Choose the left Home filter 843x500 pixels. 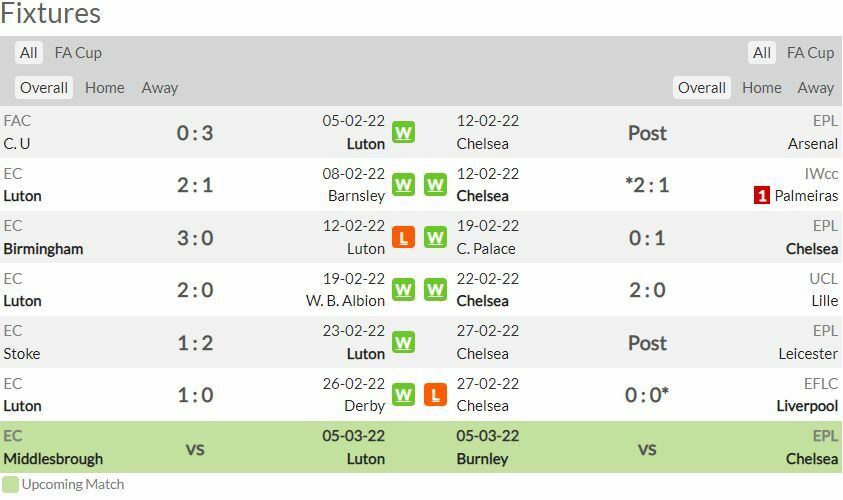click(x=105, y=88)
